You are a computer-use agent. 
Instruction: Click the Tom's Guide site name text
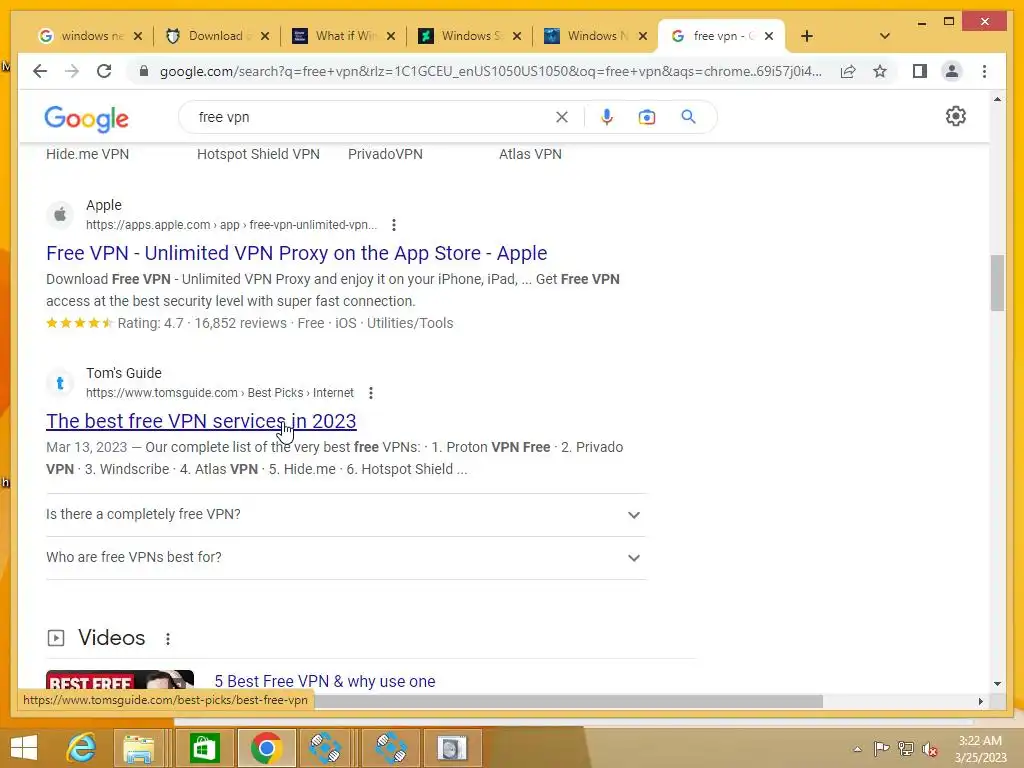pyautogui.click(x=123, y=373)
